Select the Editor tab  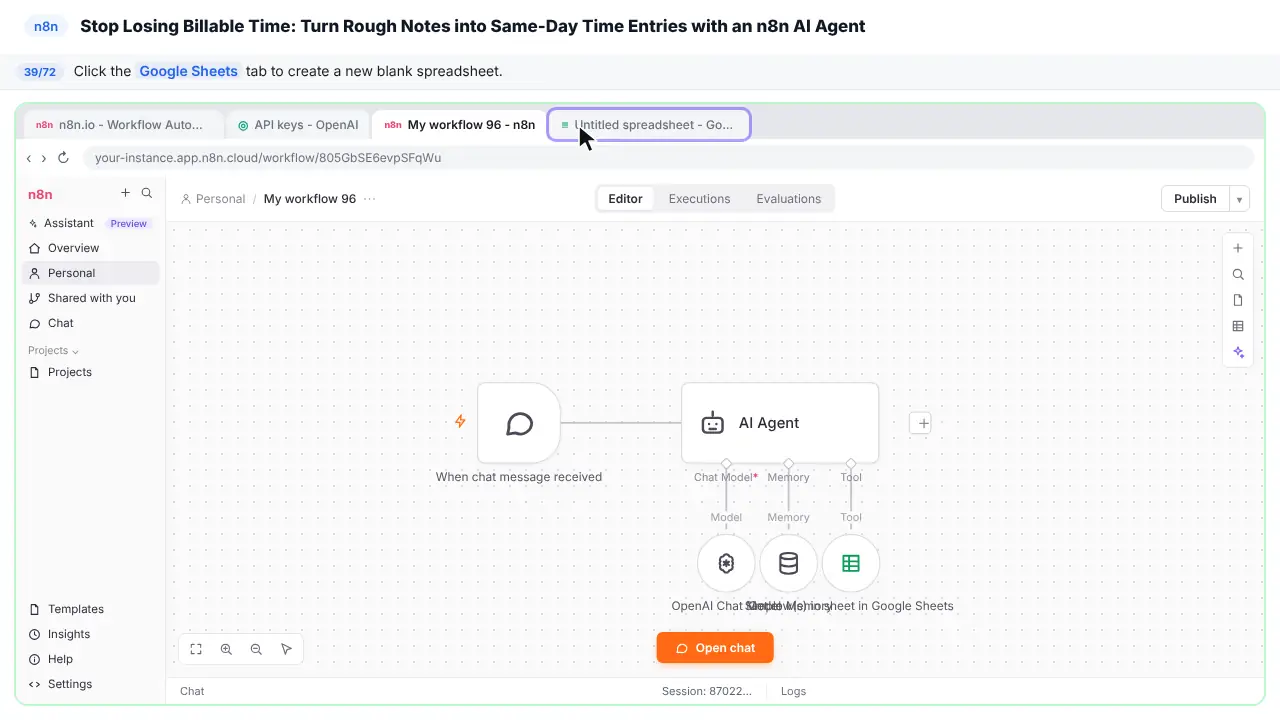point(626,199)
